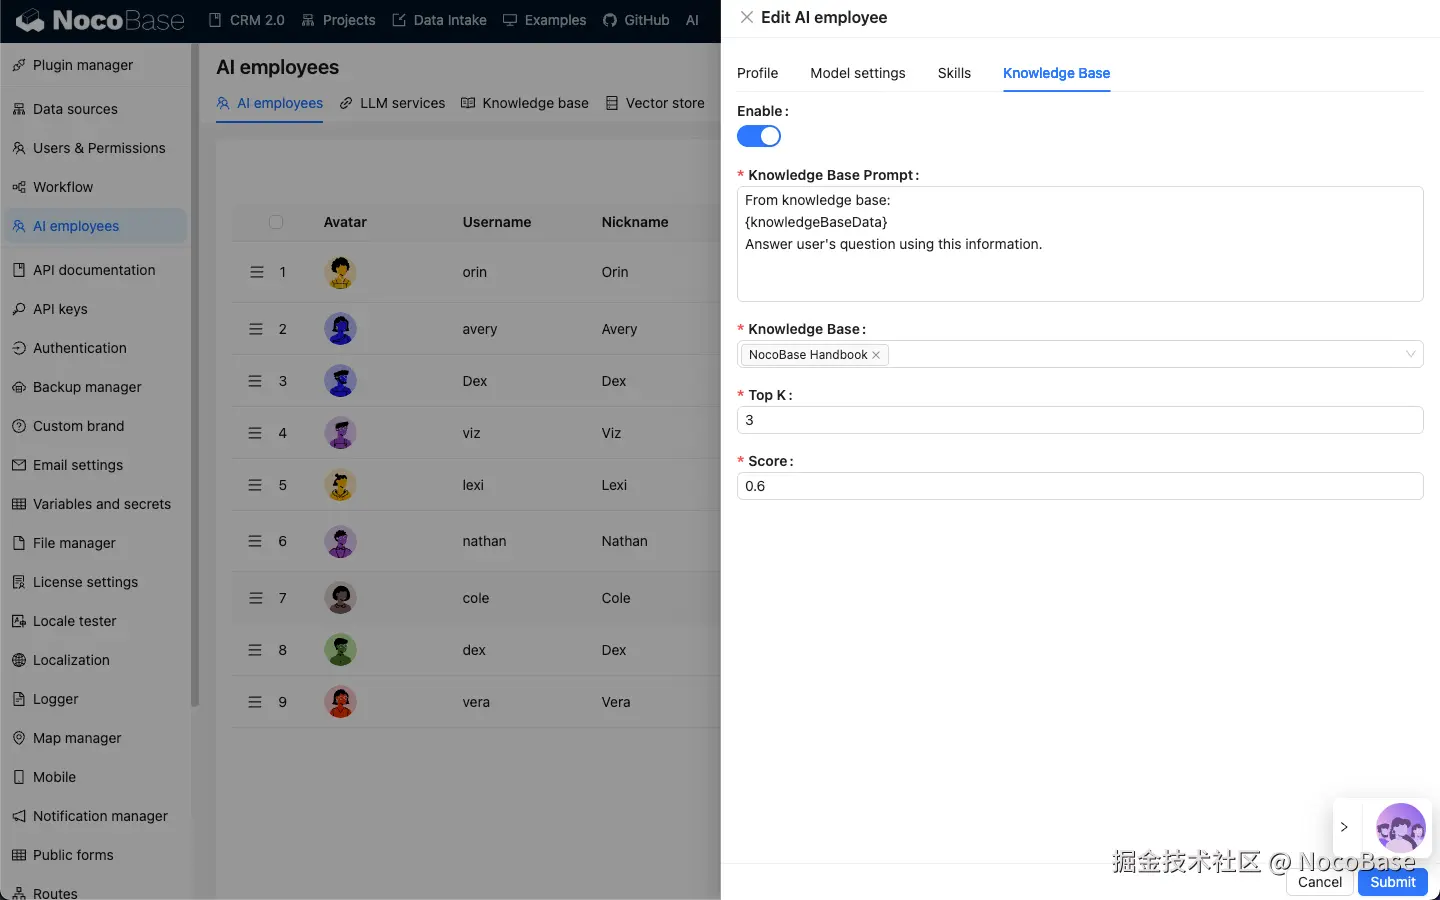Click nathan's avatar icon

click(x=341, y=541)
